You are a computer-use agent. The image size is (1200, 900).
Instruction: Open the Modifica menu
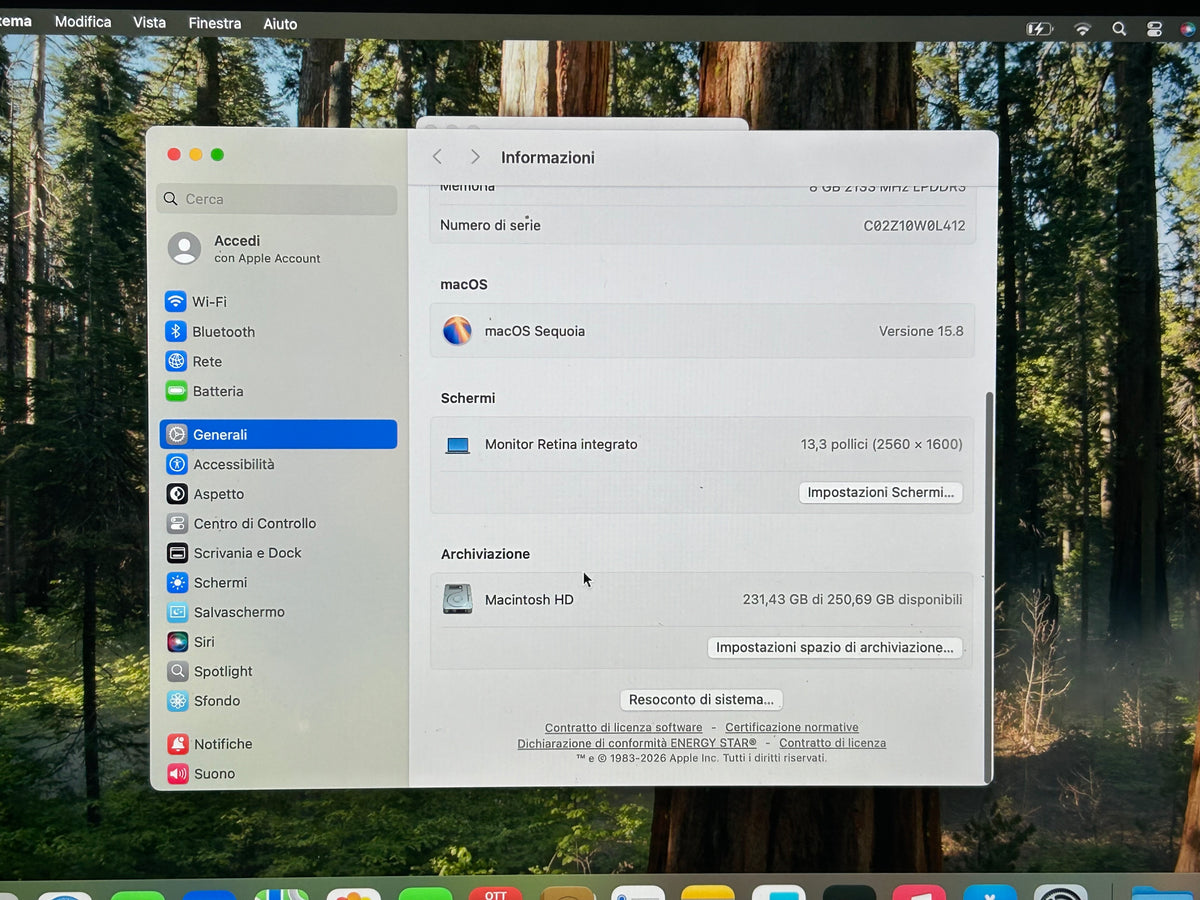coord(83,22)
